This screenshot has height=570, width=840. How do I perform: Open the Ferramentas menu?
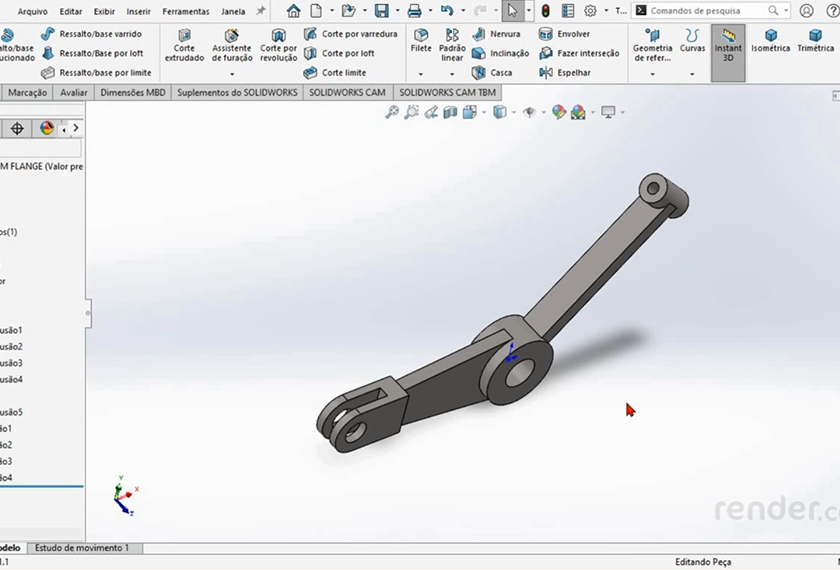click(x=186, y=11)
